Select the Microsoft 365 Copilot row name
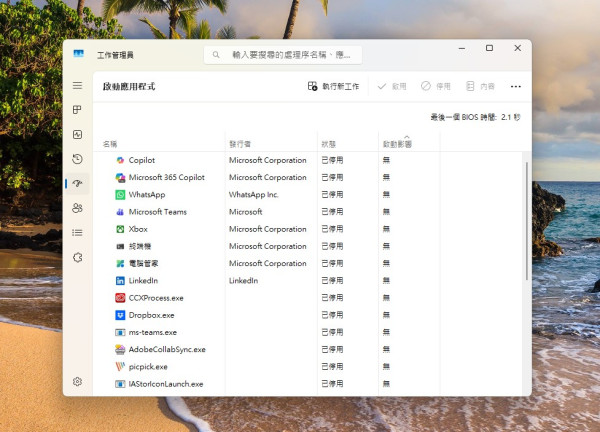This screenshot has height=432, width=600. click(x=166, y=177)
